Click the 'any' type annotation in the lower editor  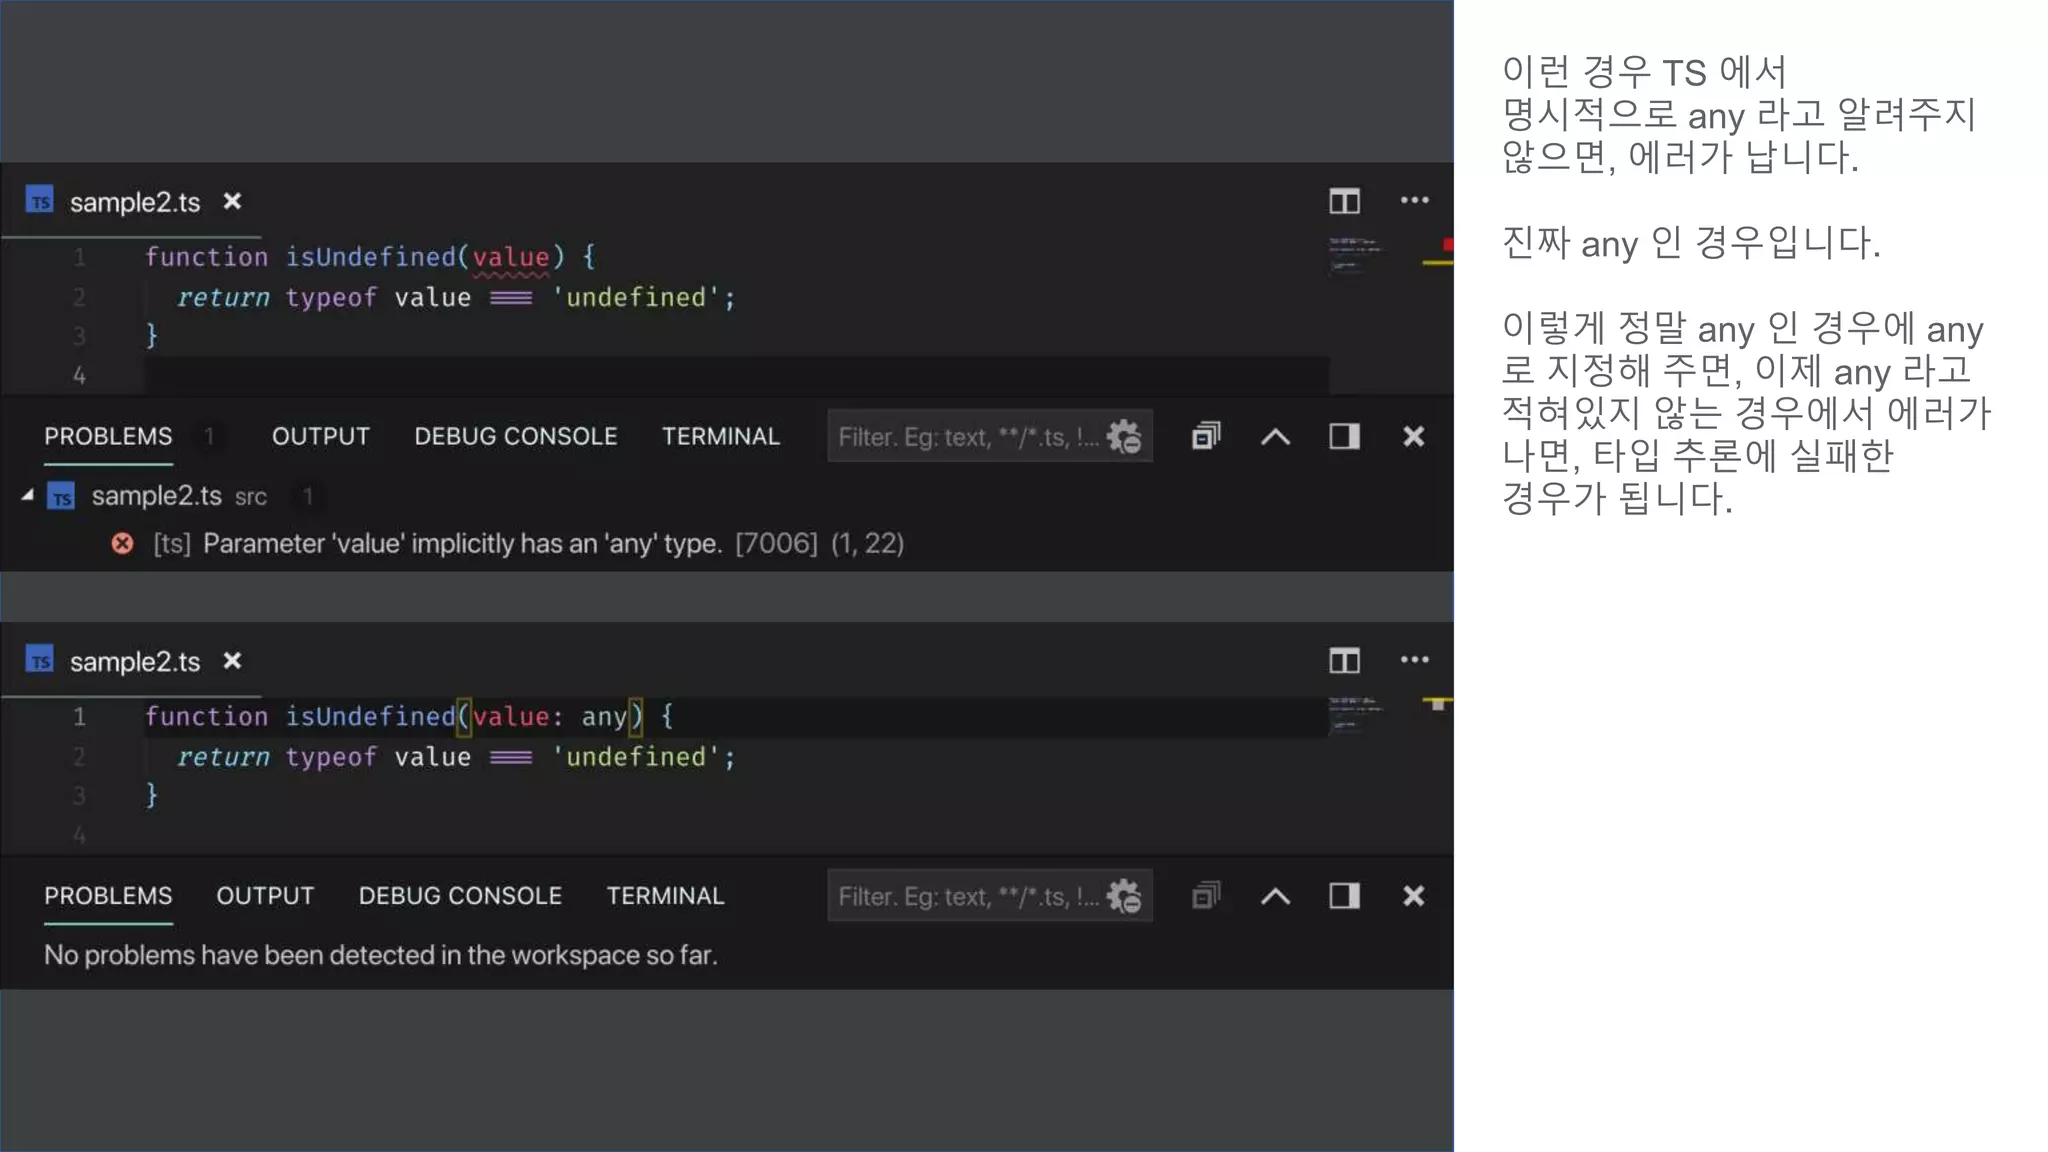point(604,717)
